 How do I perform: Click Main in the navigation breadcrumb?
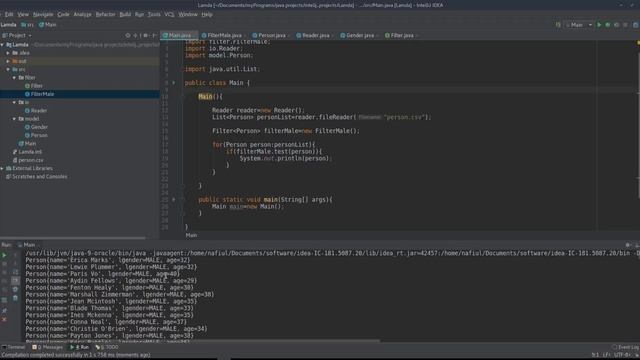(x=48, y=25)
